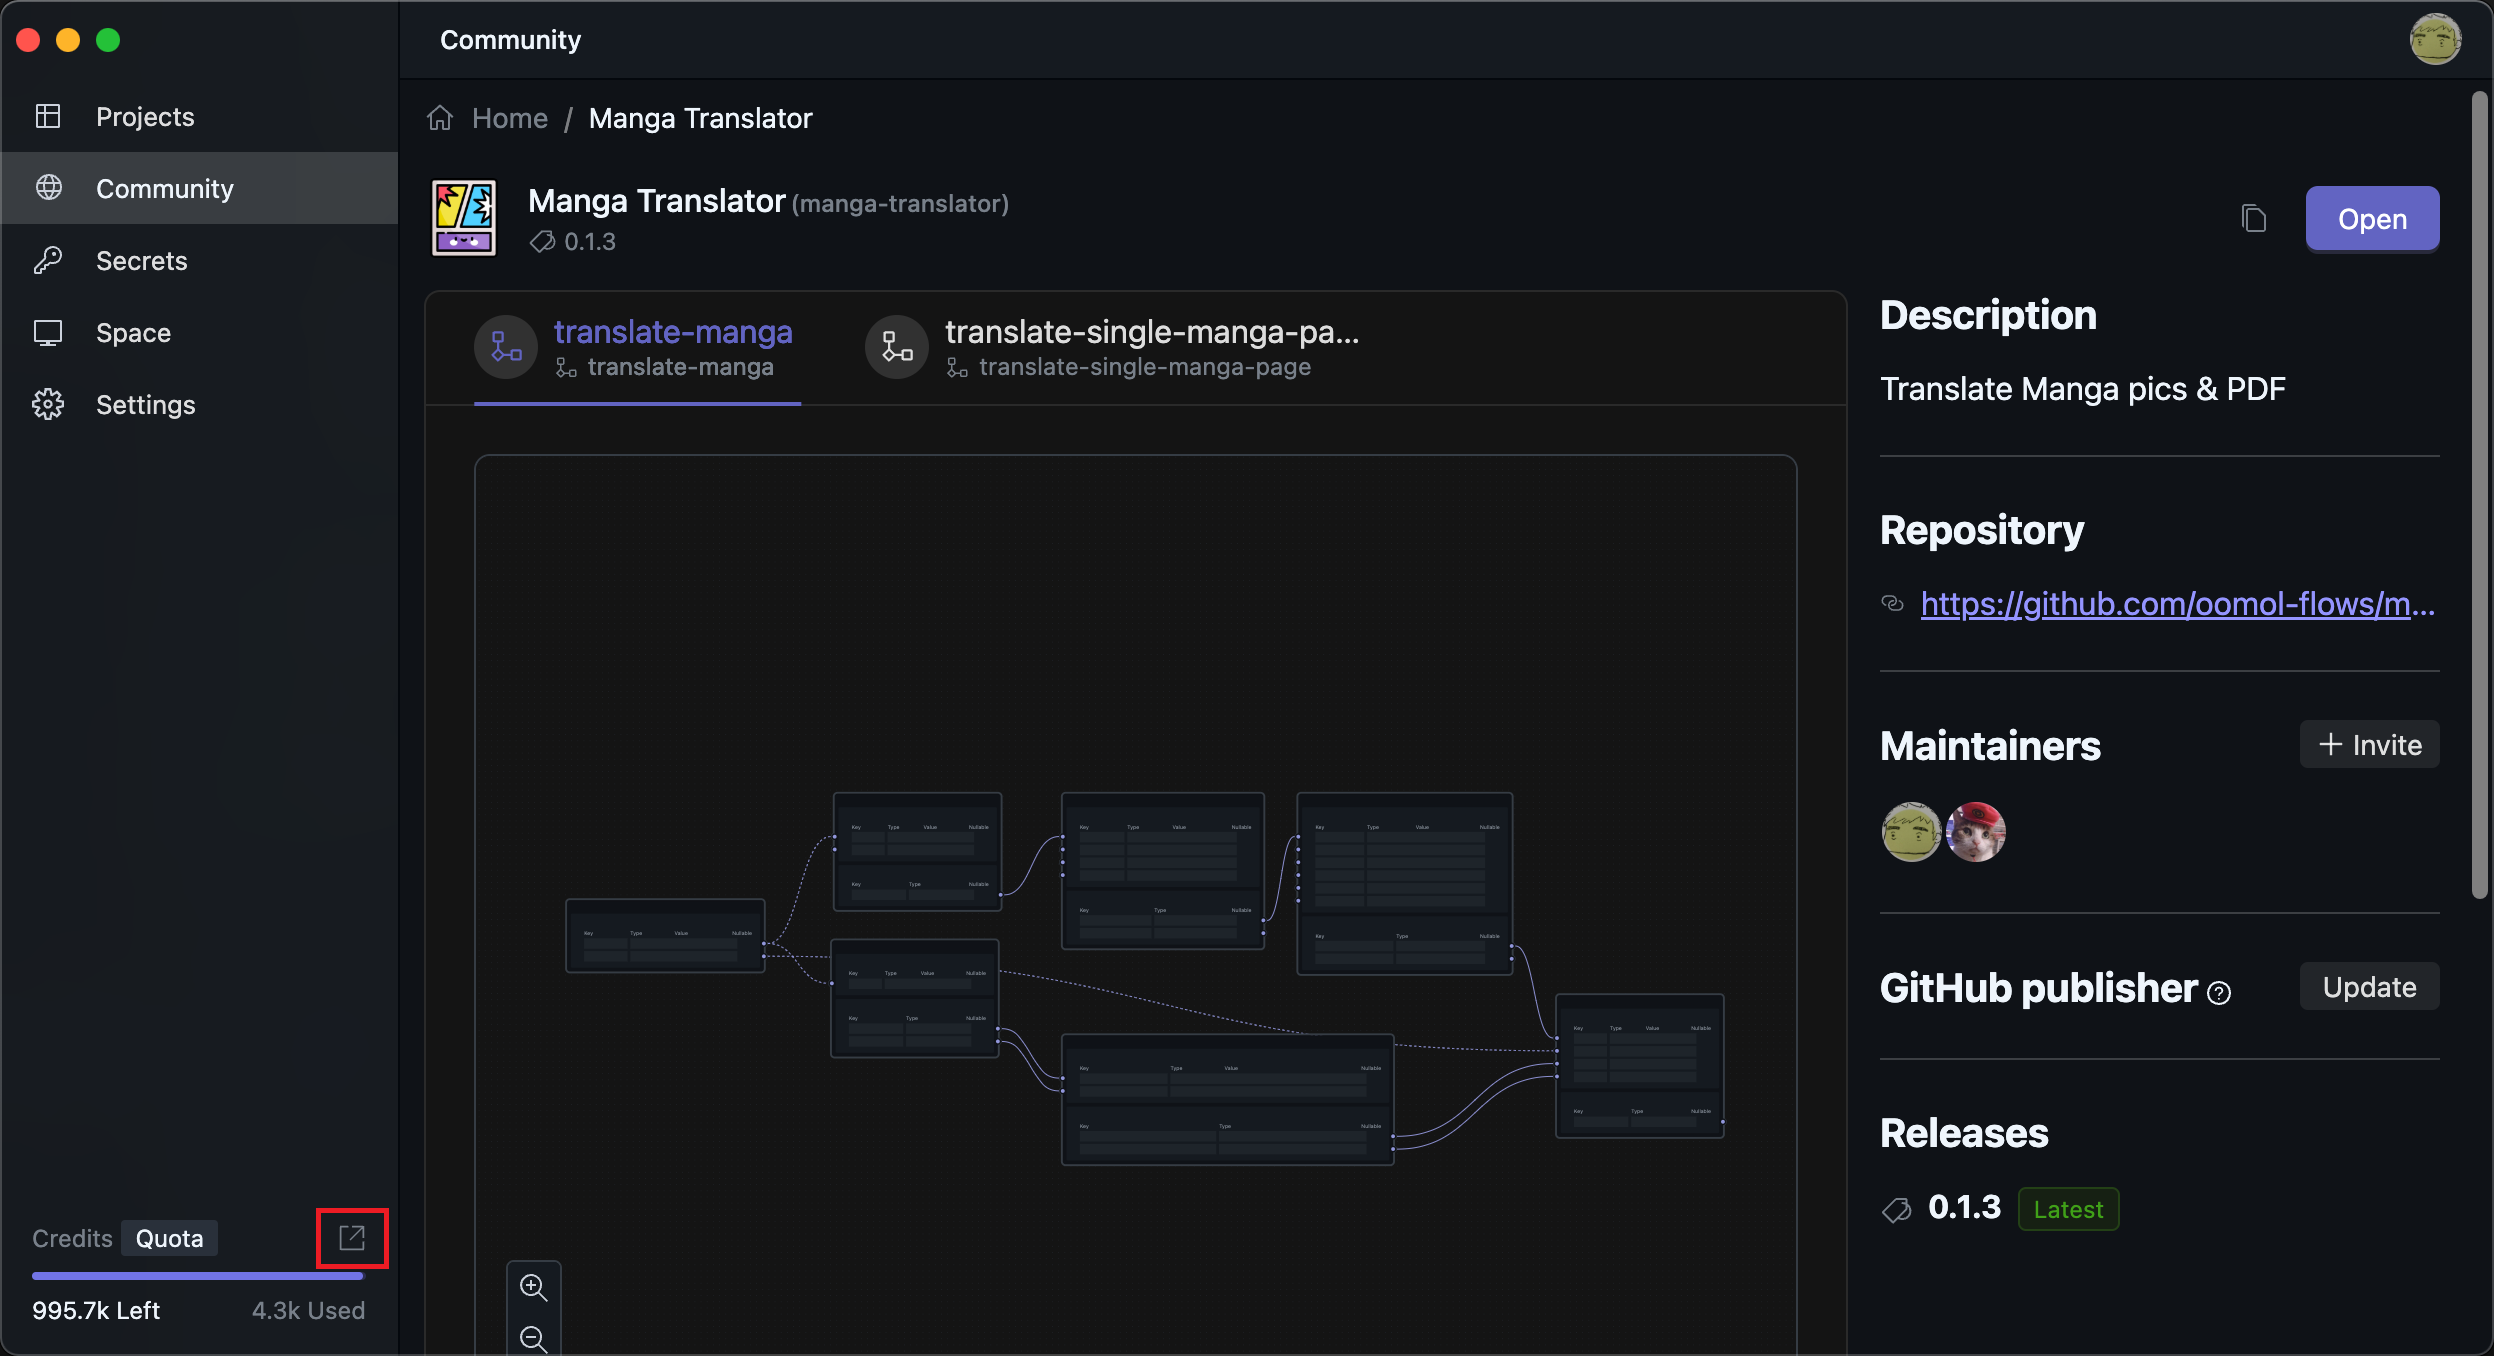Screen dimensions: 2494x1356
Task: Open Settings from the sidebar
Action: pyautogui.click(x=145, y=405)
